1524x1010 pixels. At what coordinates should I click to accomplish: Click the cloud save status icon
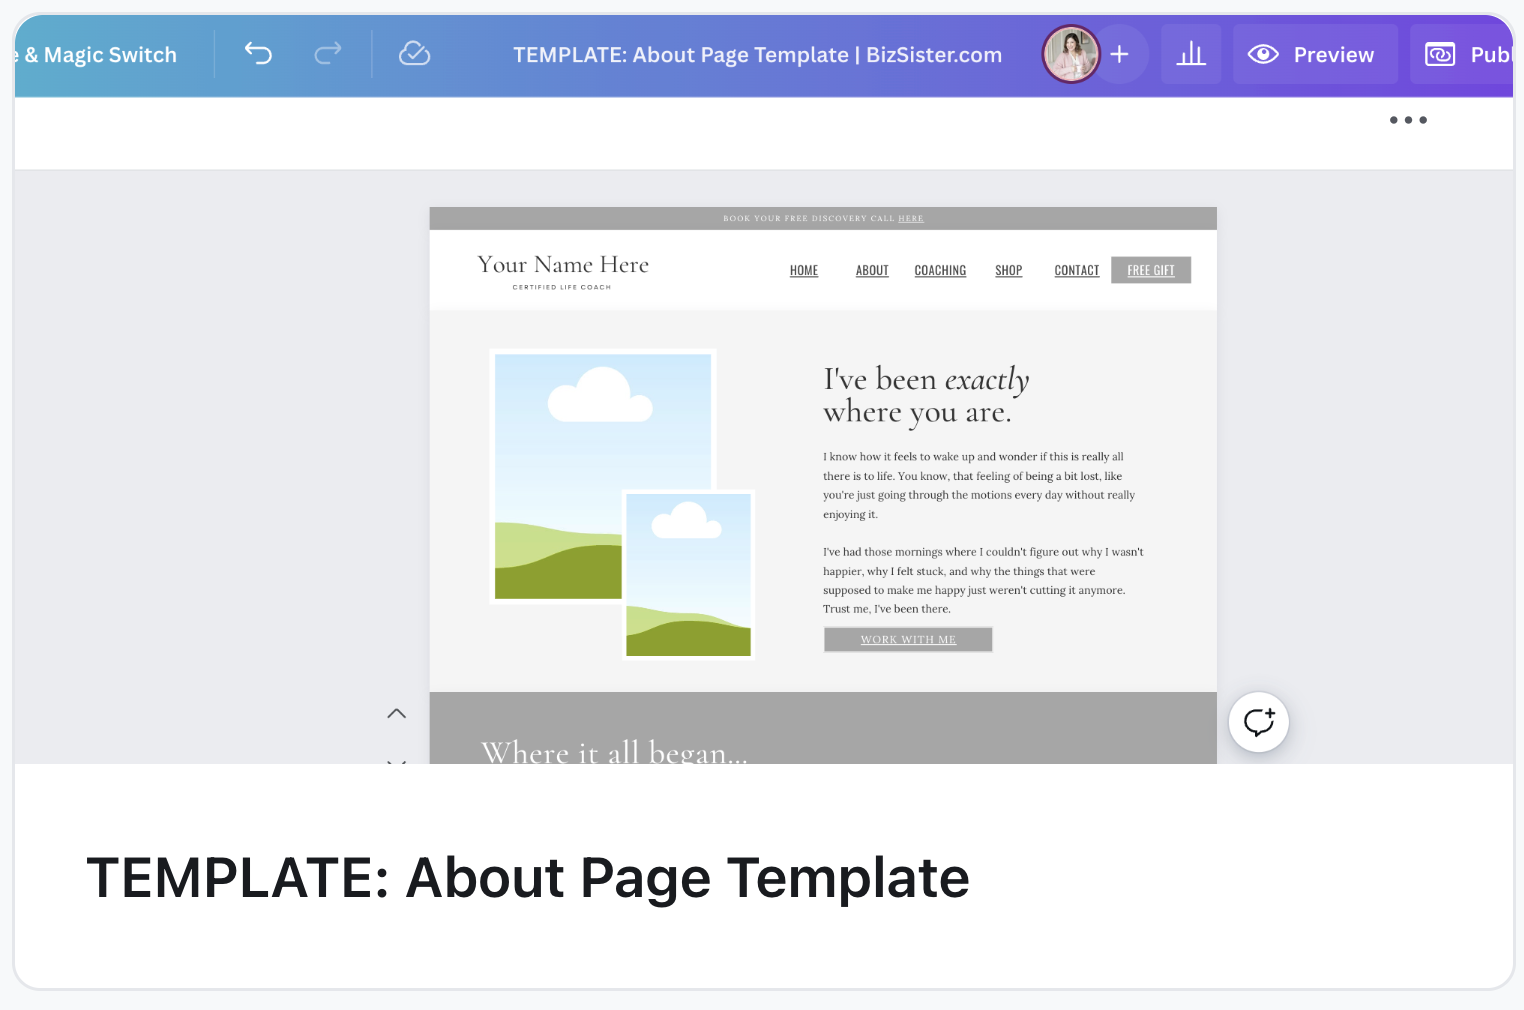414,54
